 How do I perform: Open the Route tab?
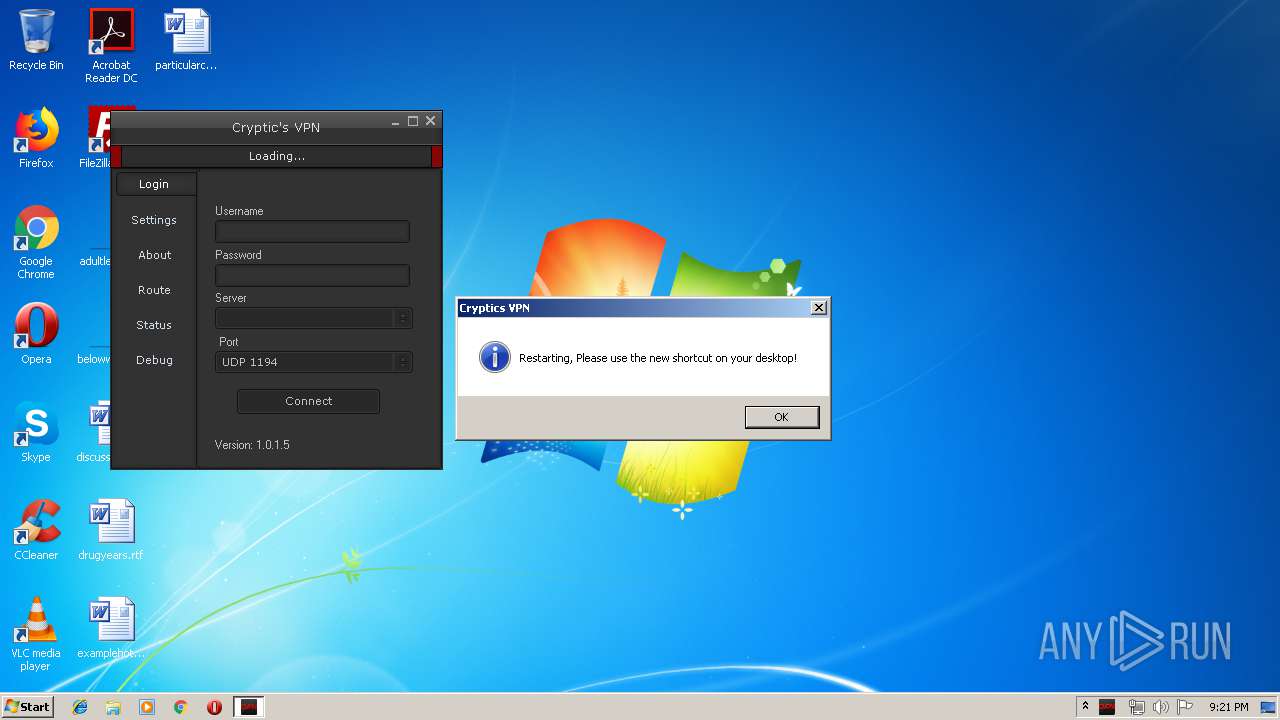[154, 290]
